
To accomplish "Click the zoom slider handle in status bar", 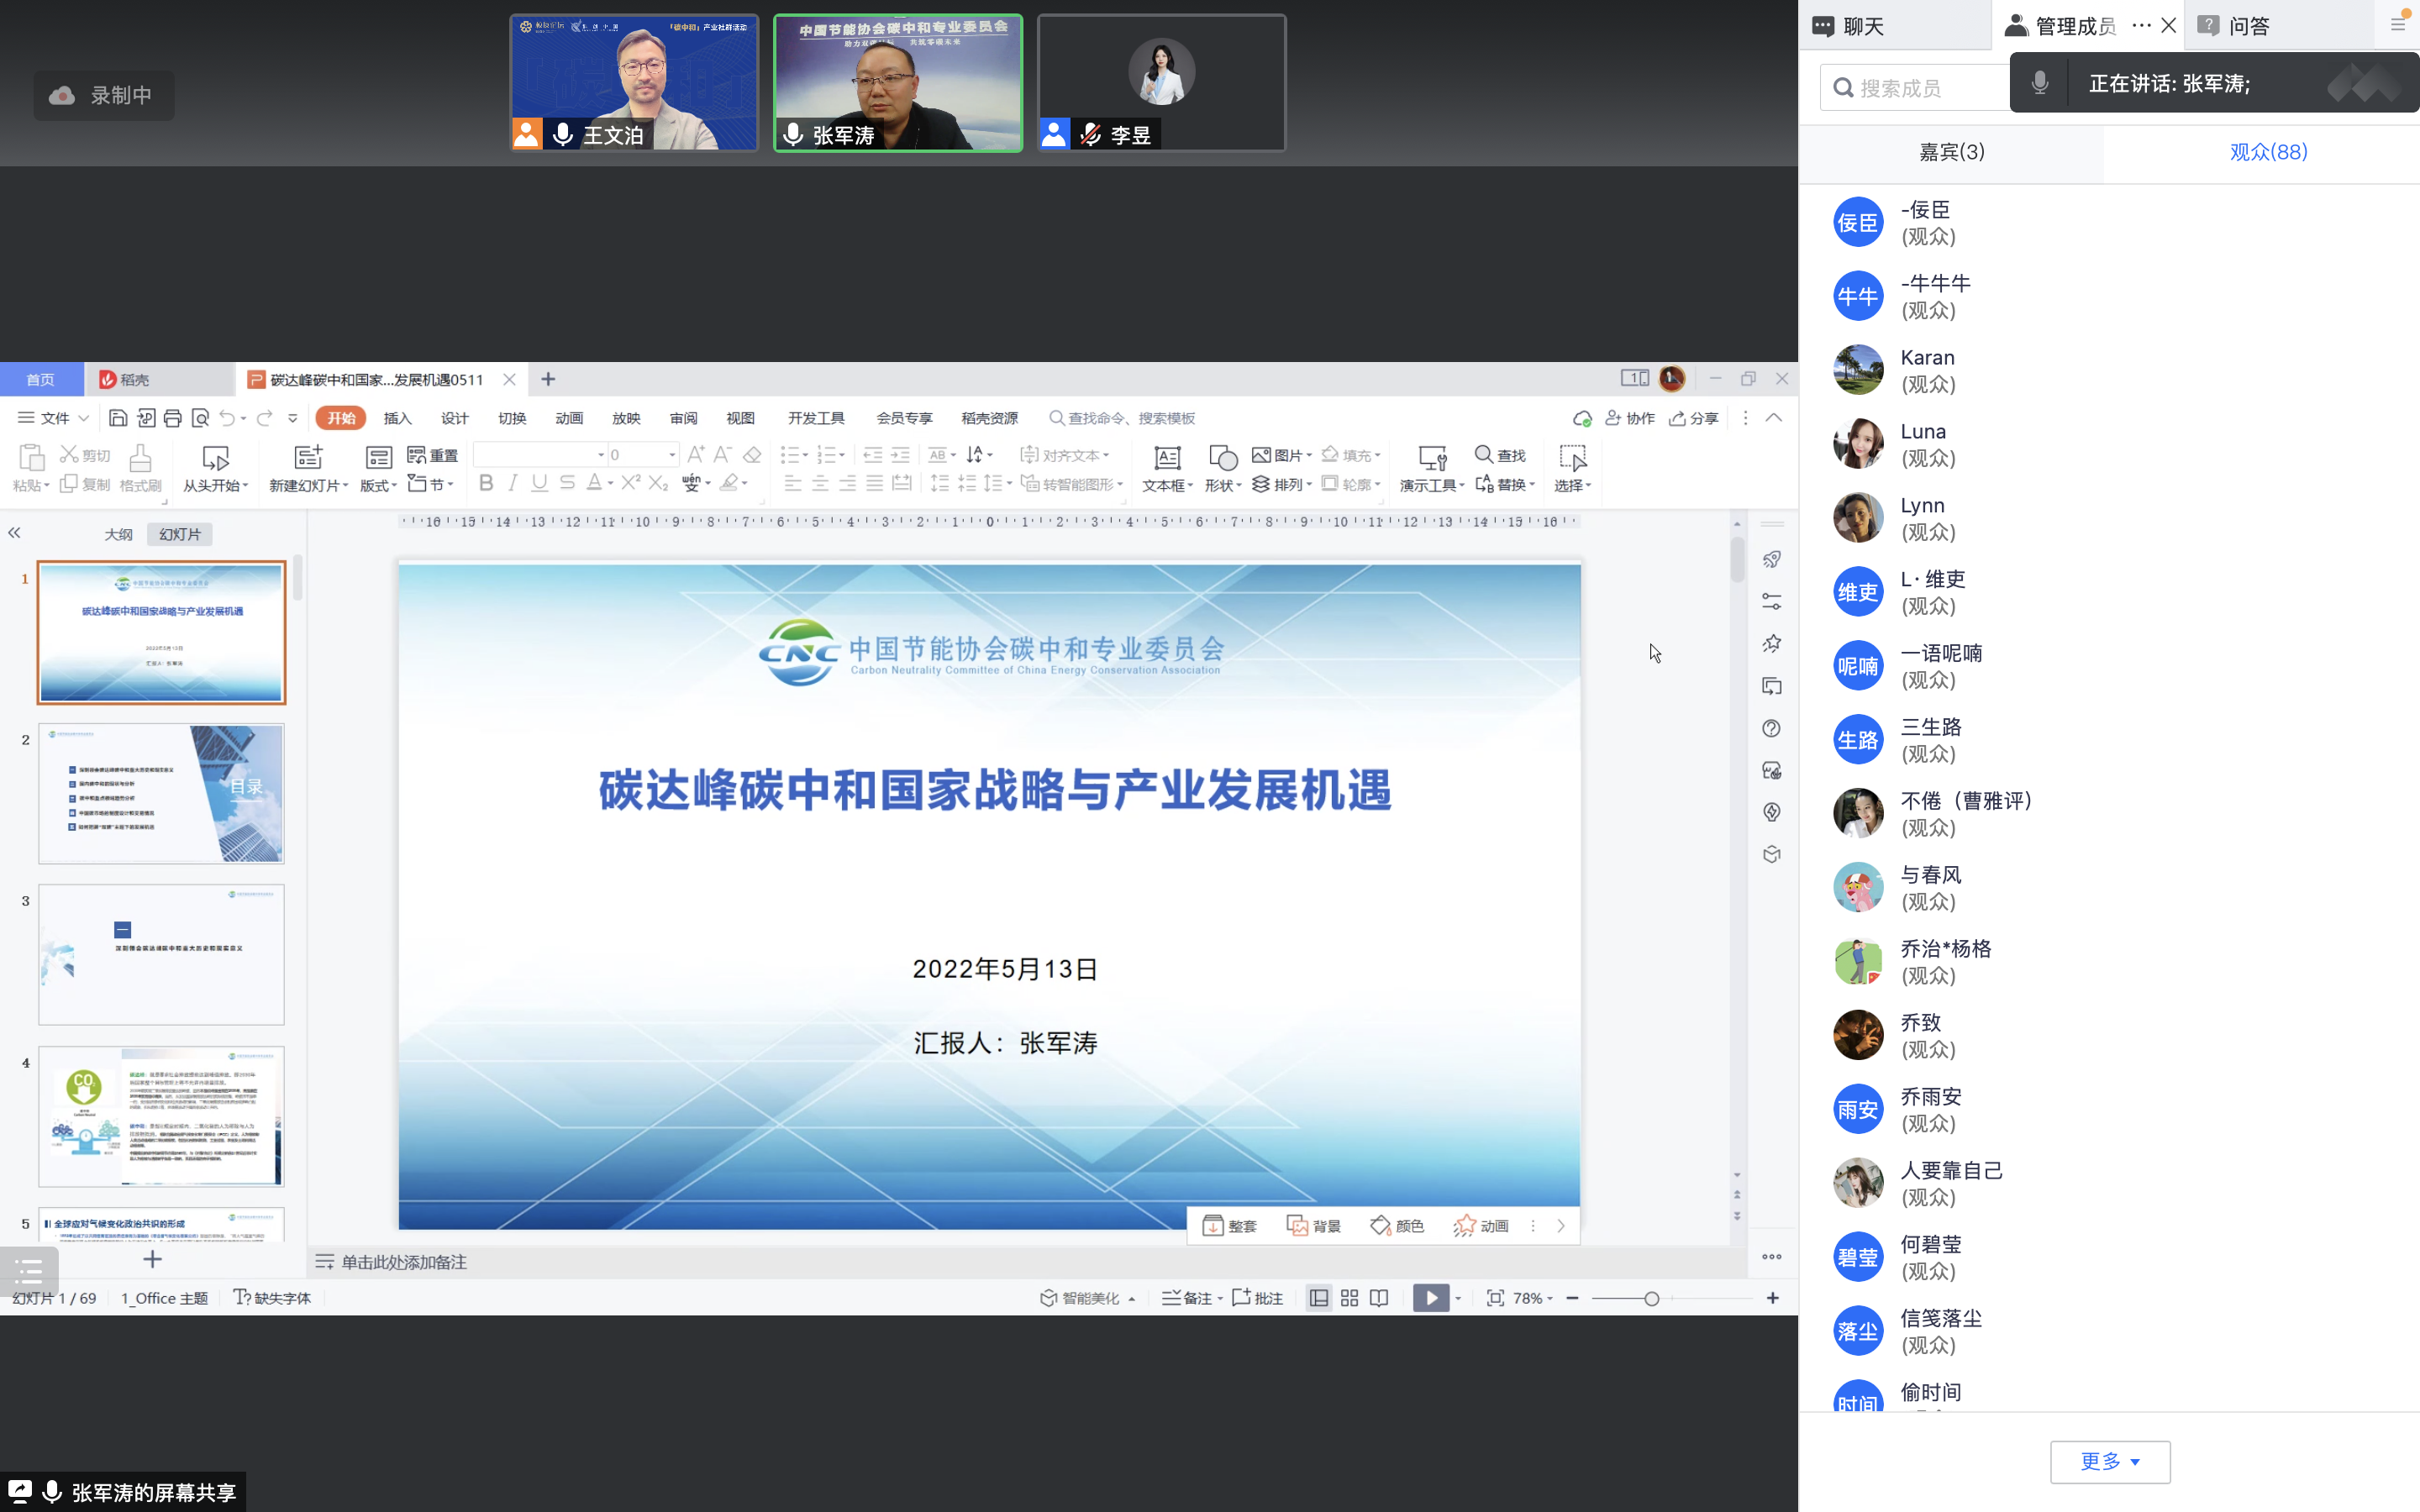I will (x=1651, y=1298).
